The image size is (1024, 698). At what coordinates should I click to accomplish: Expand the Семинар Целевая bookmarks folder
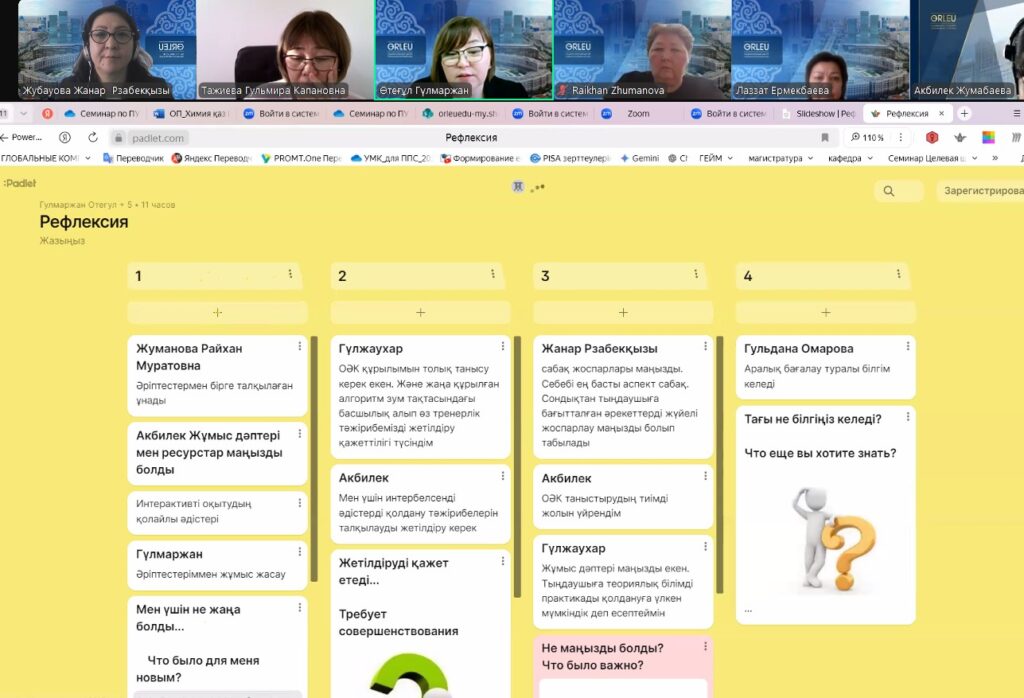(x=932, y=158)
